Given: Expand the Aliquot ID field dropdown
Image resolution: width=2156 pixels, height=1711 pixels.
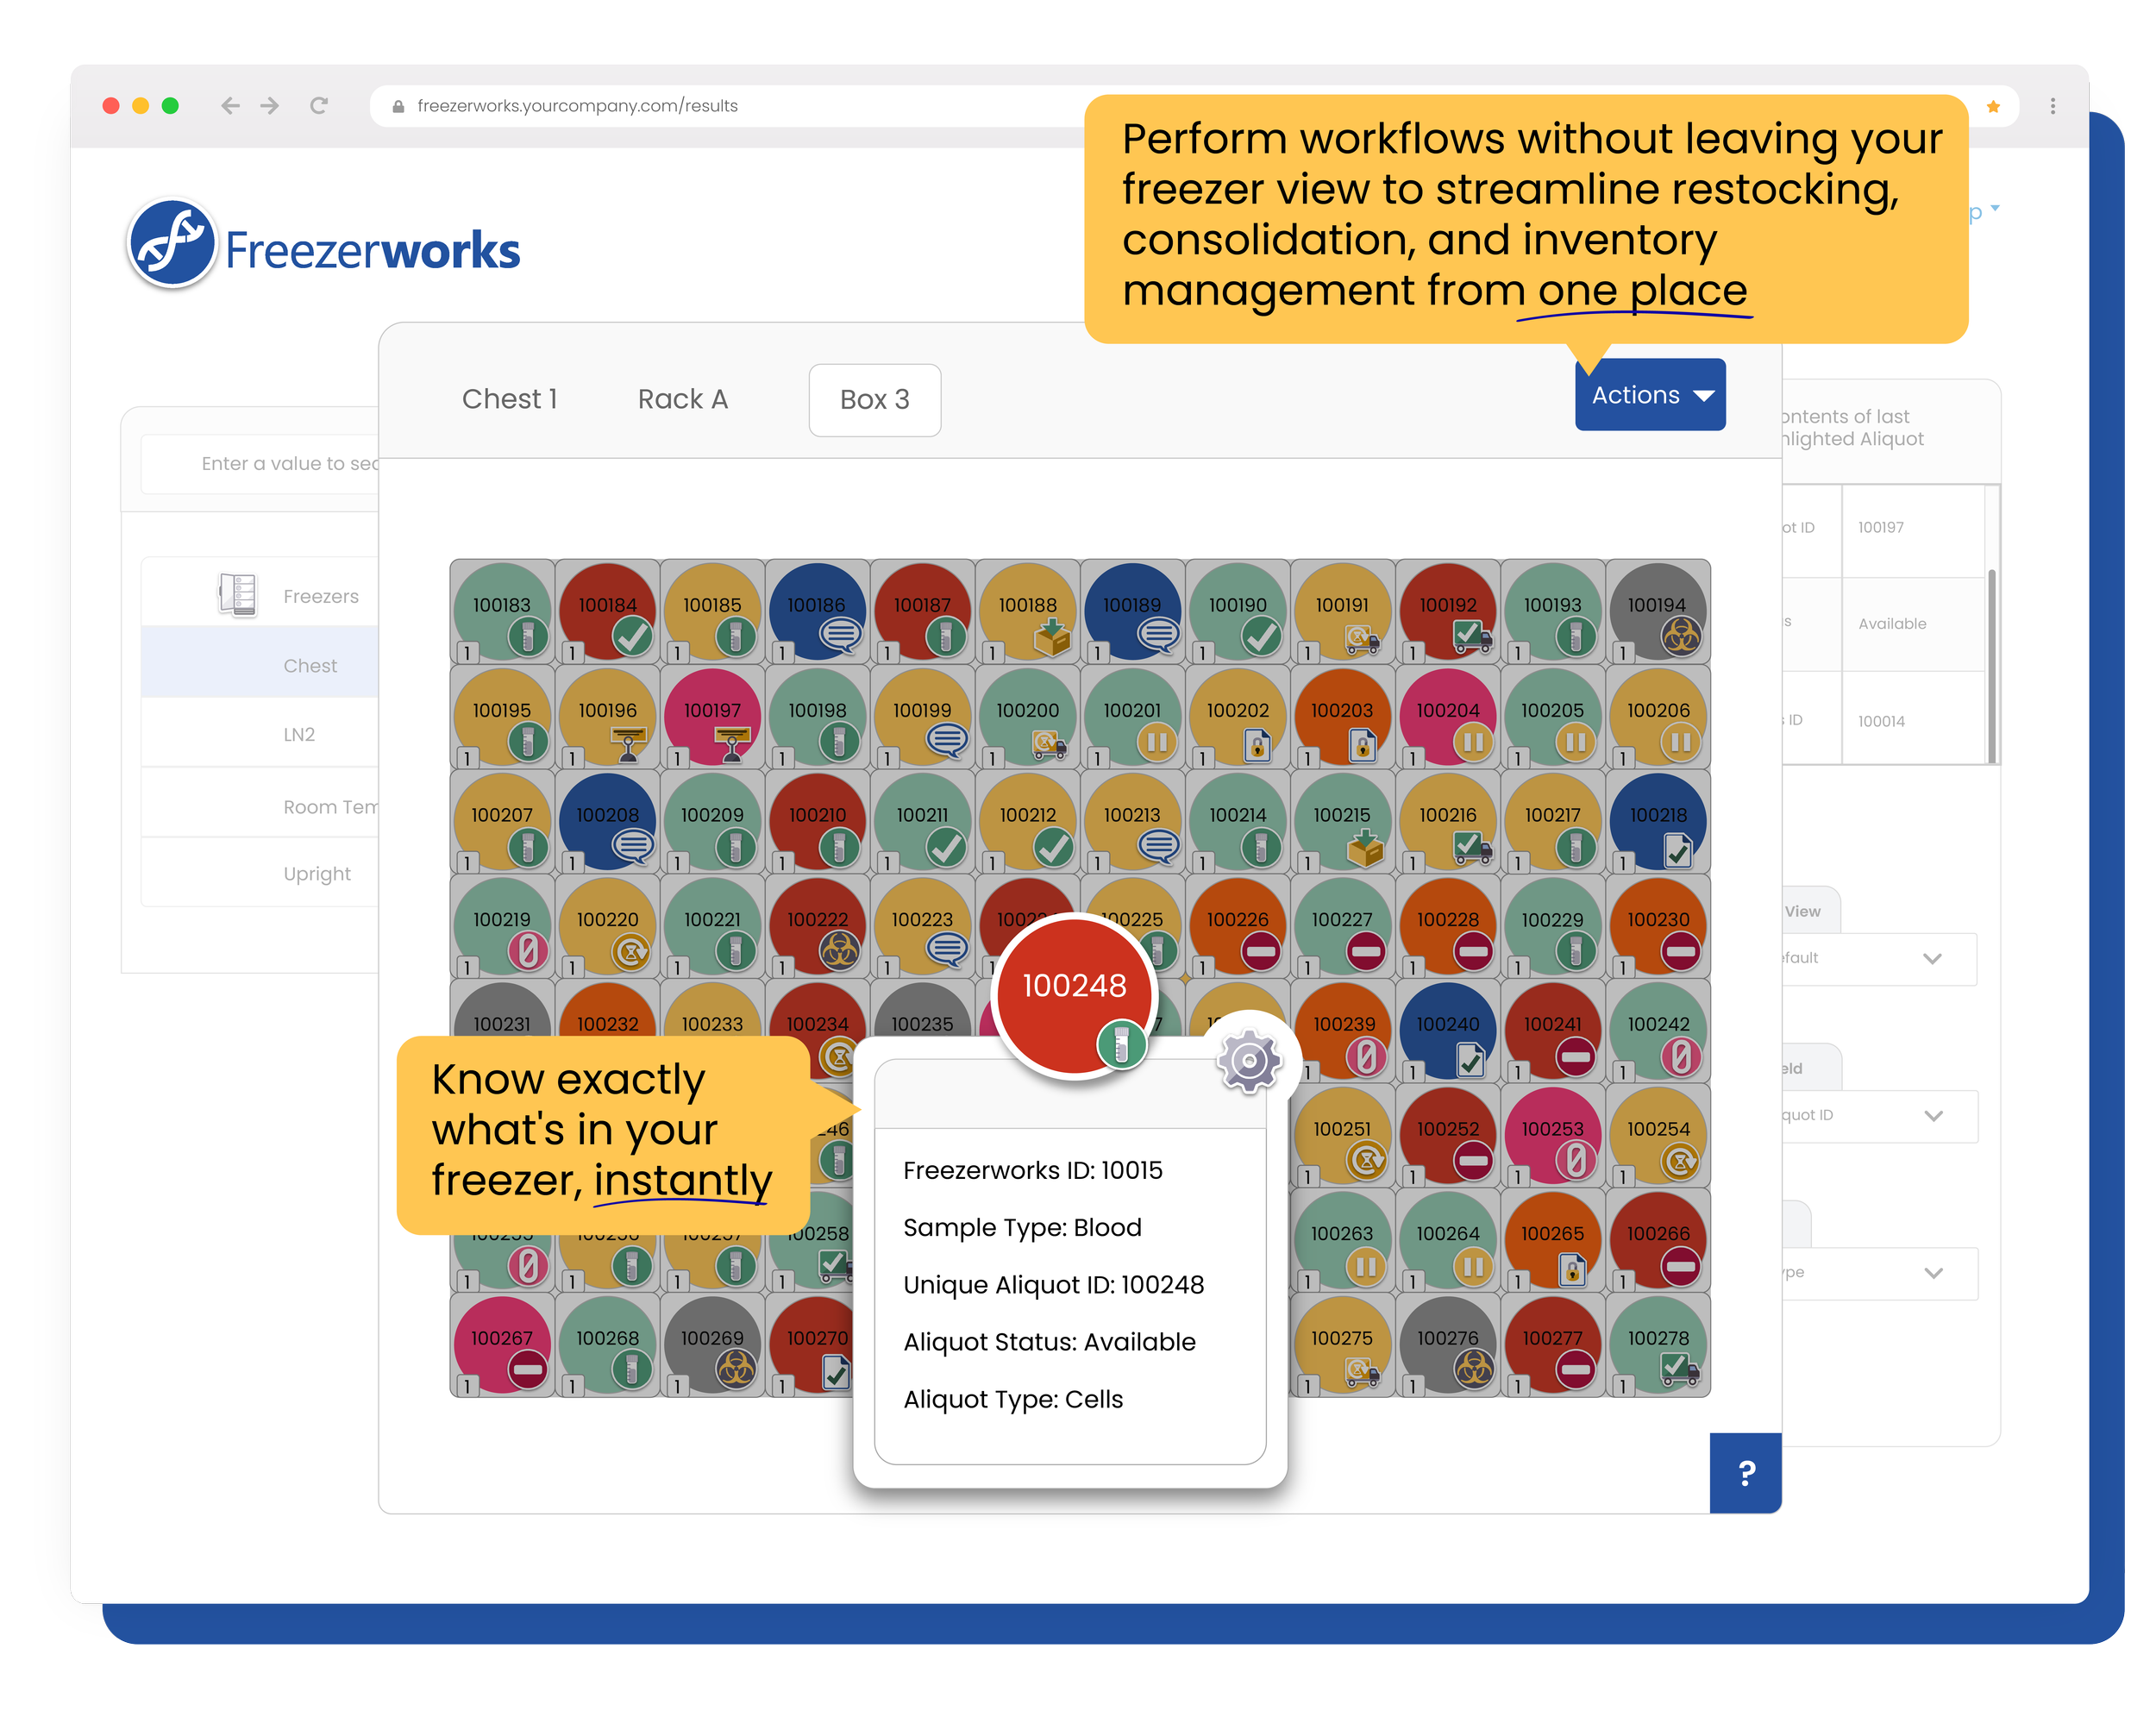Looking at the screenshot, I should [1878, 1115].
